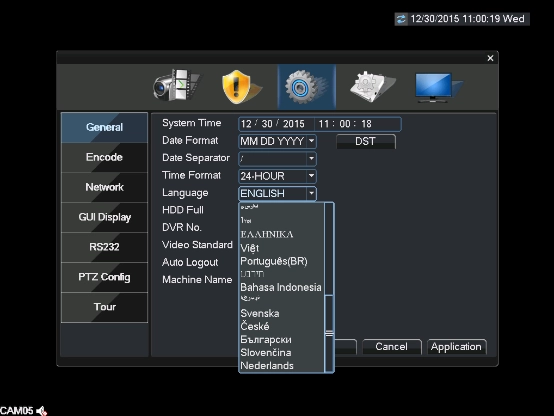Open the PTZ Config tab
This screenshot has height=416, width=554.
(104, 277)
